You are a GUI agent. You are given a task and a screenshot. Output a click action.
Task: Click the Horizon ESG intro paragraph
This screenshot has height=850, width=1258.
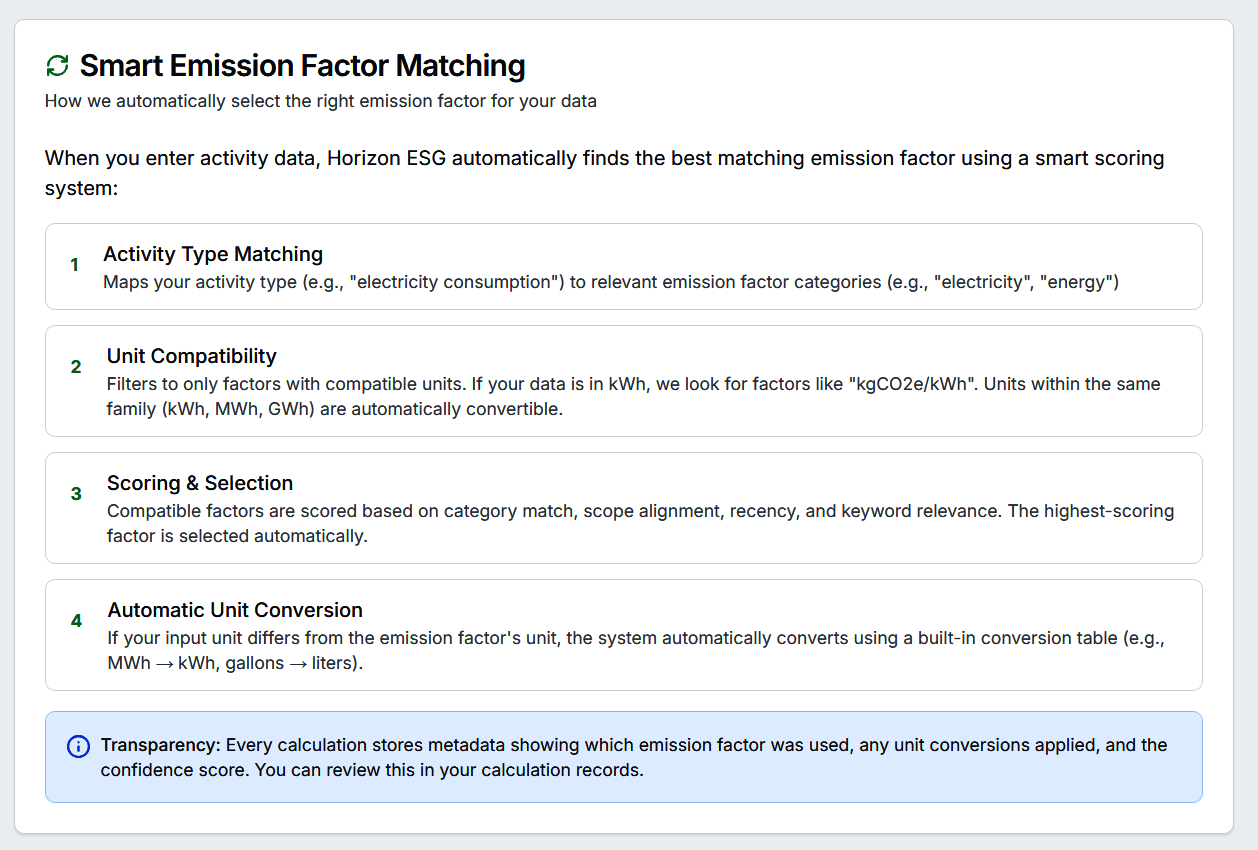605,173
